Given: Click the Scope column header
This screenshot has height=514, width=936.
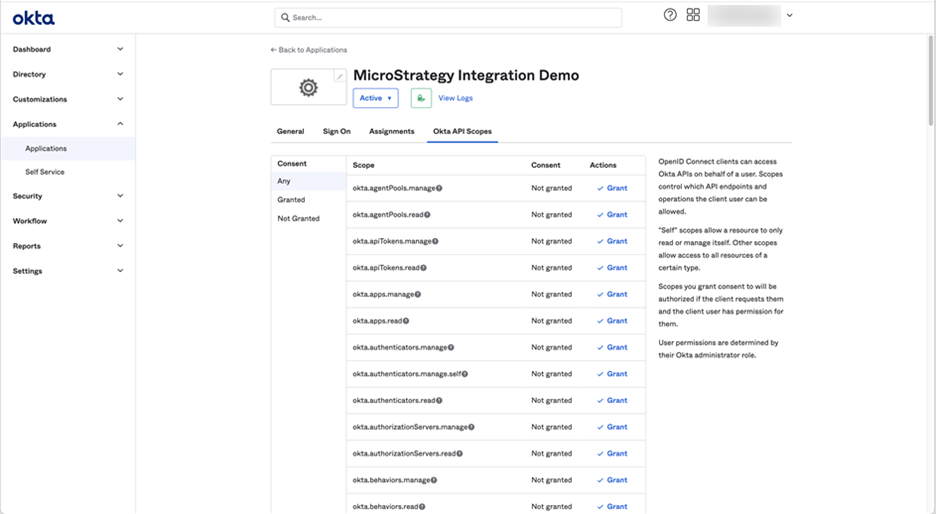Looking at the screenshot, I should click(364, 165).
